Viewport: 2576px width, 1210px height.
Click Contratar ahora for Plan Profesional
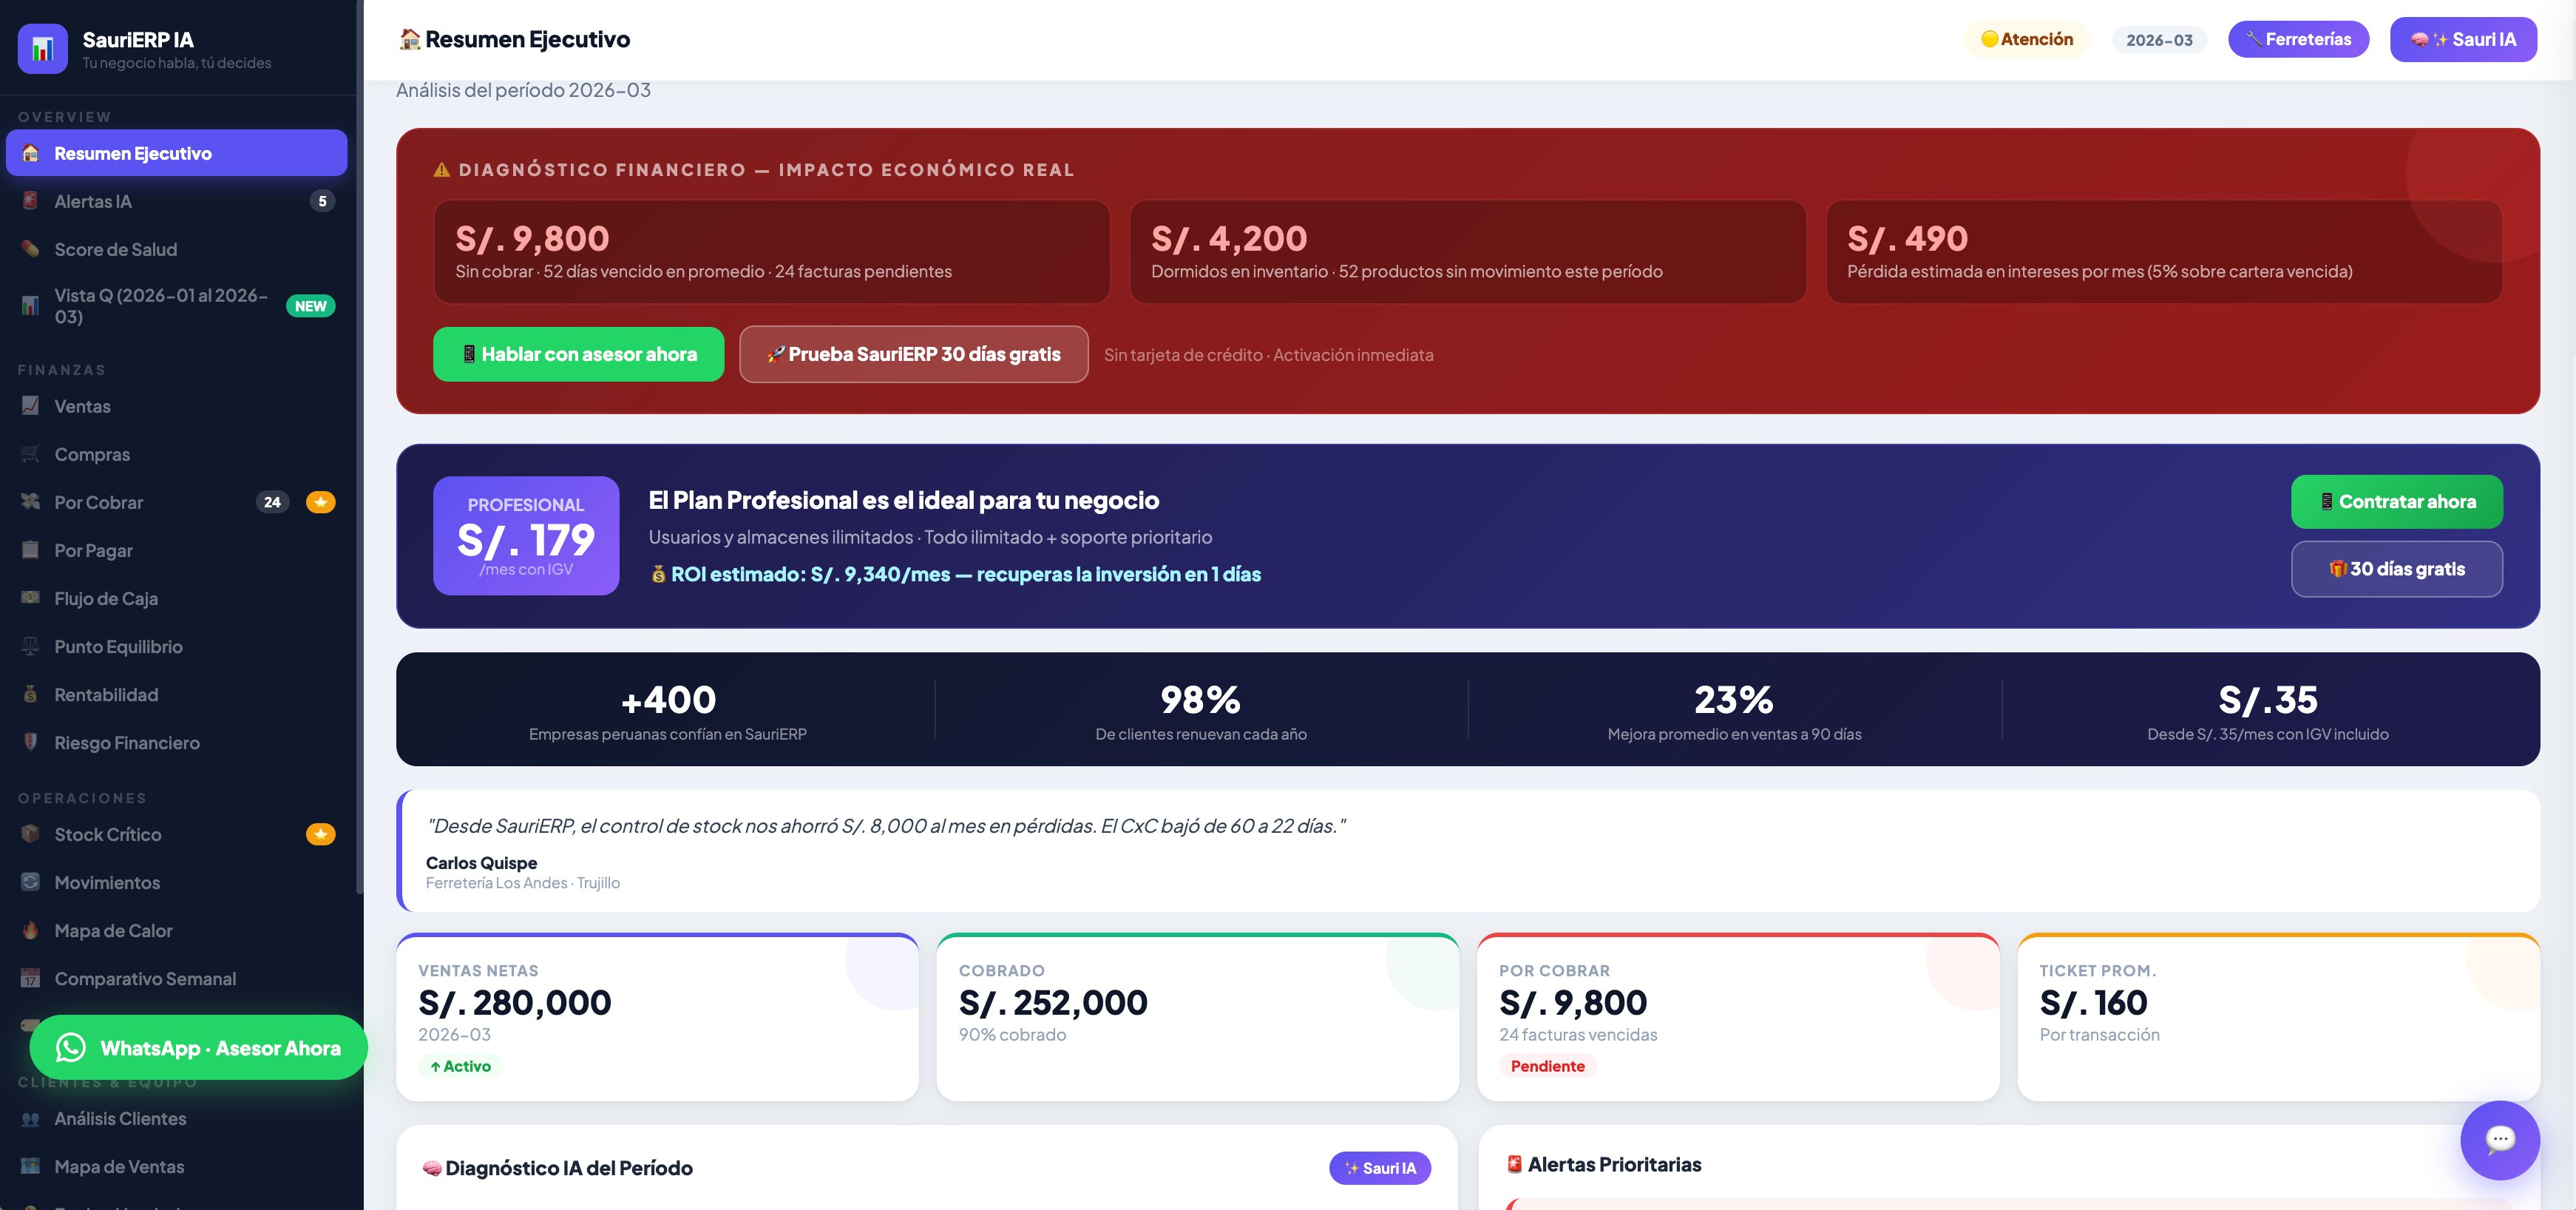[x=2397, y=501]
